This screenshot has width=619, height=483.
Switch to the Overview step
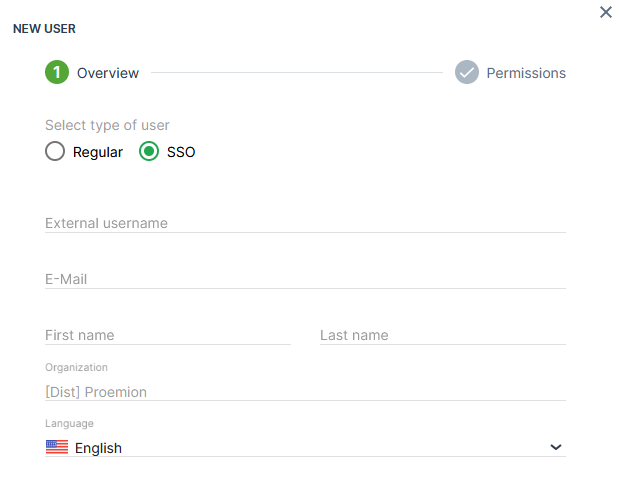coord(108,73)
